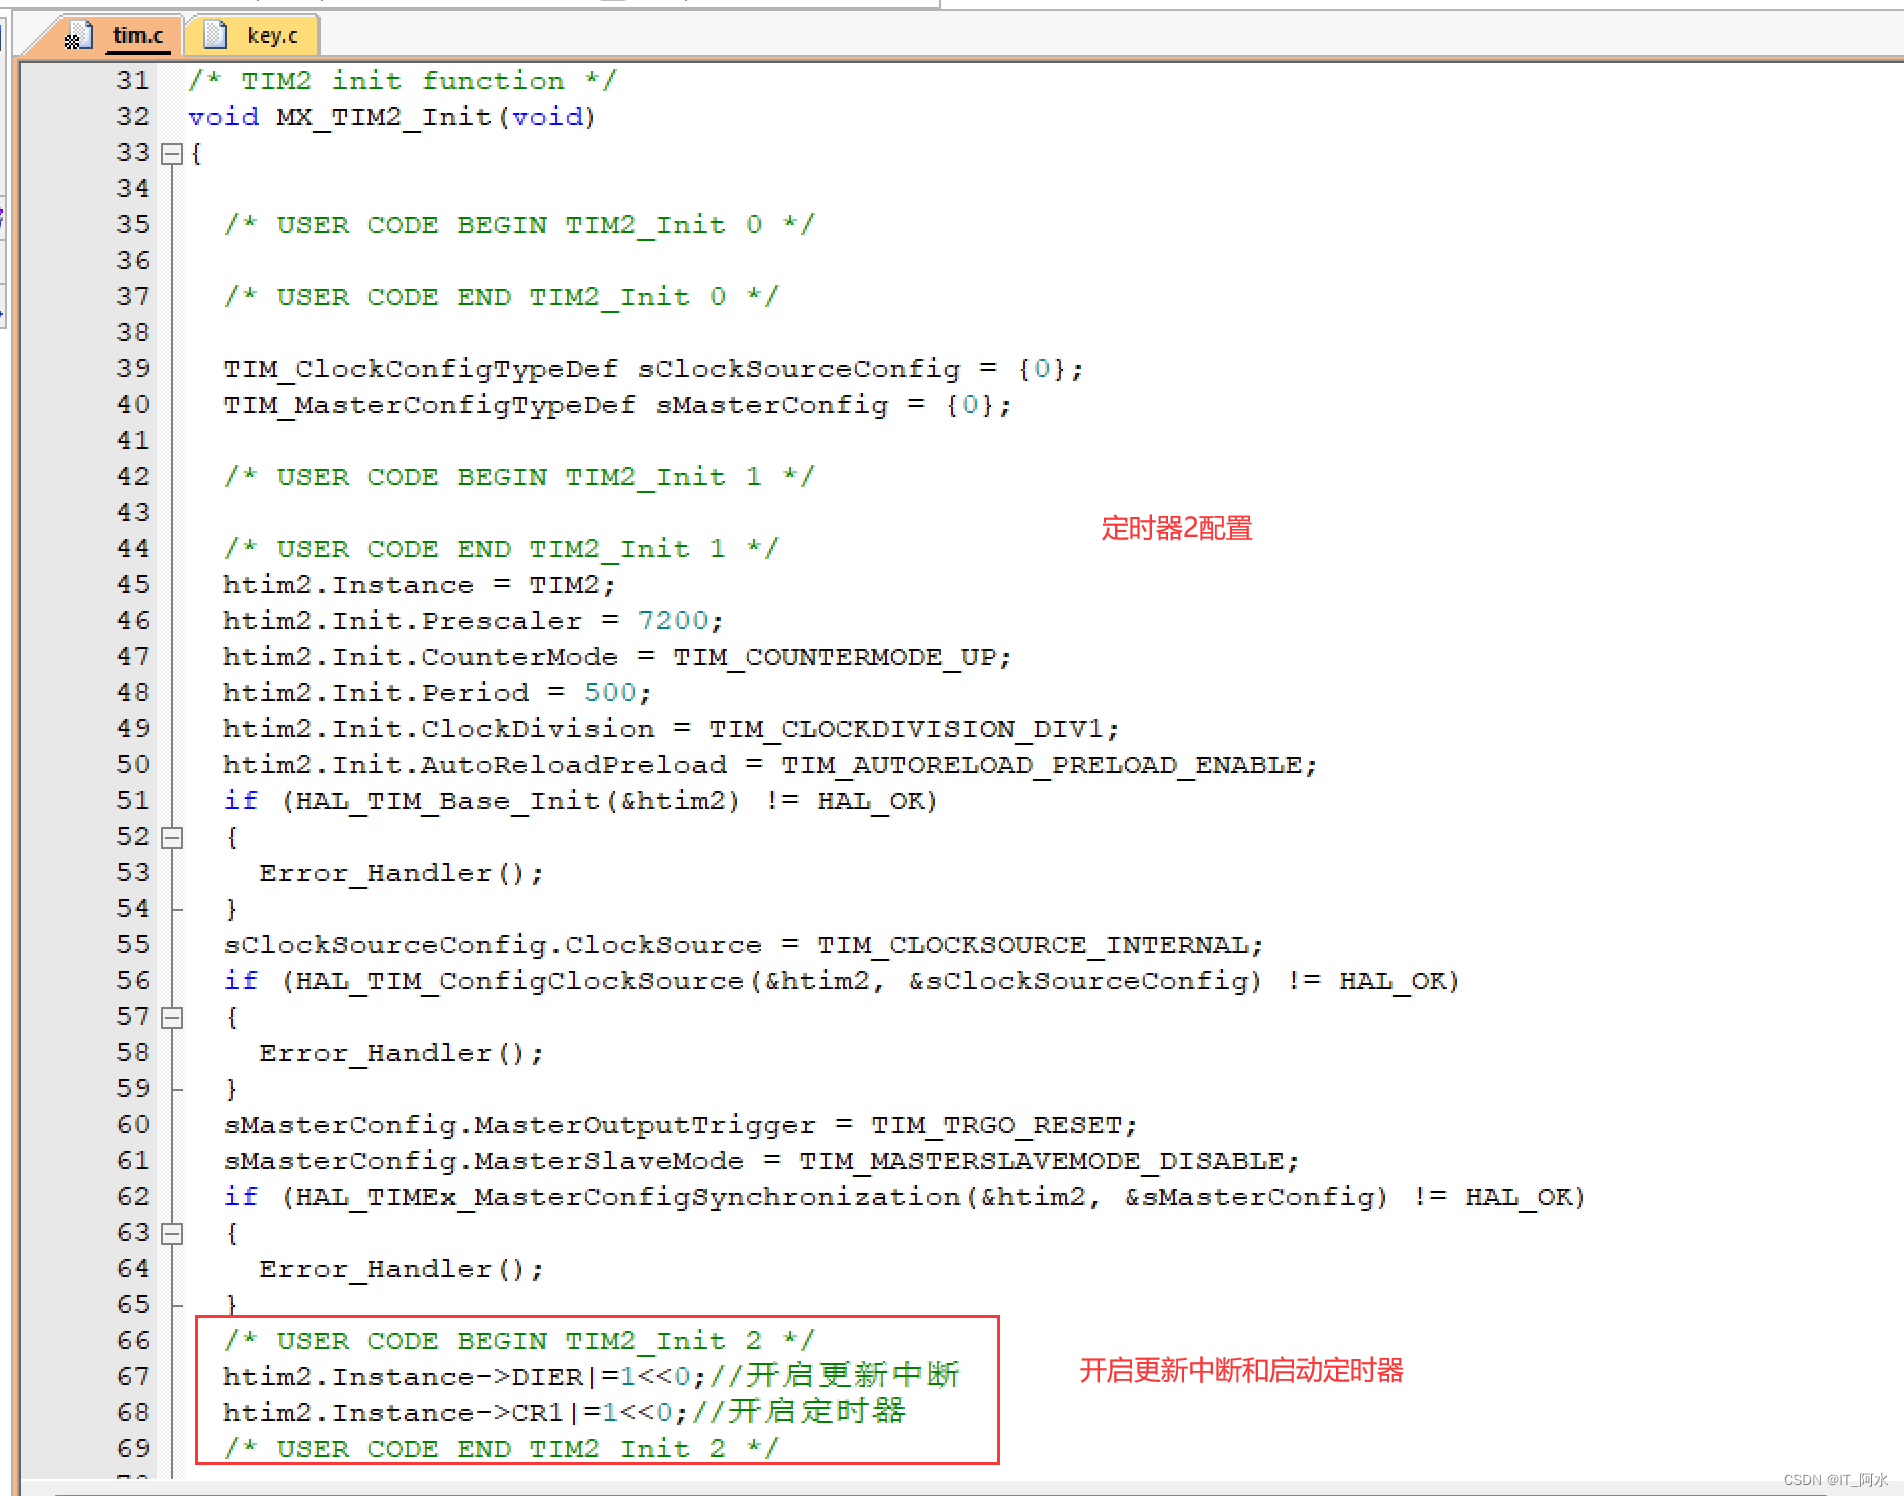Viewport: 1904px width, 1496px height.
Task: Click the TIM_TRGO_RESET constant
Action: point(997,1125)
